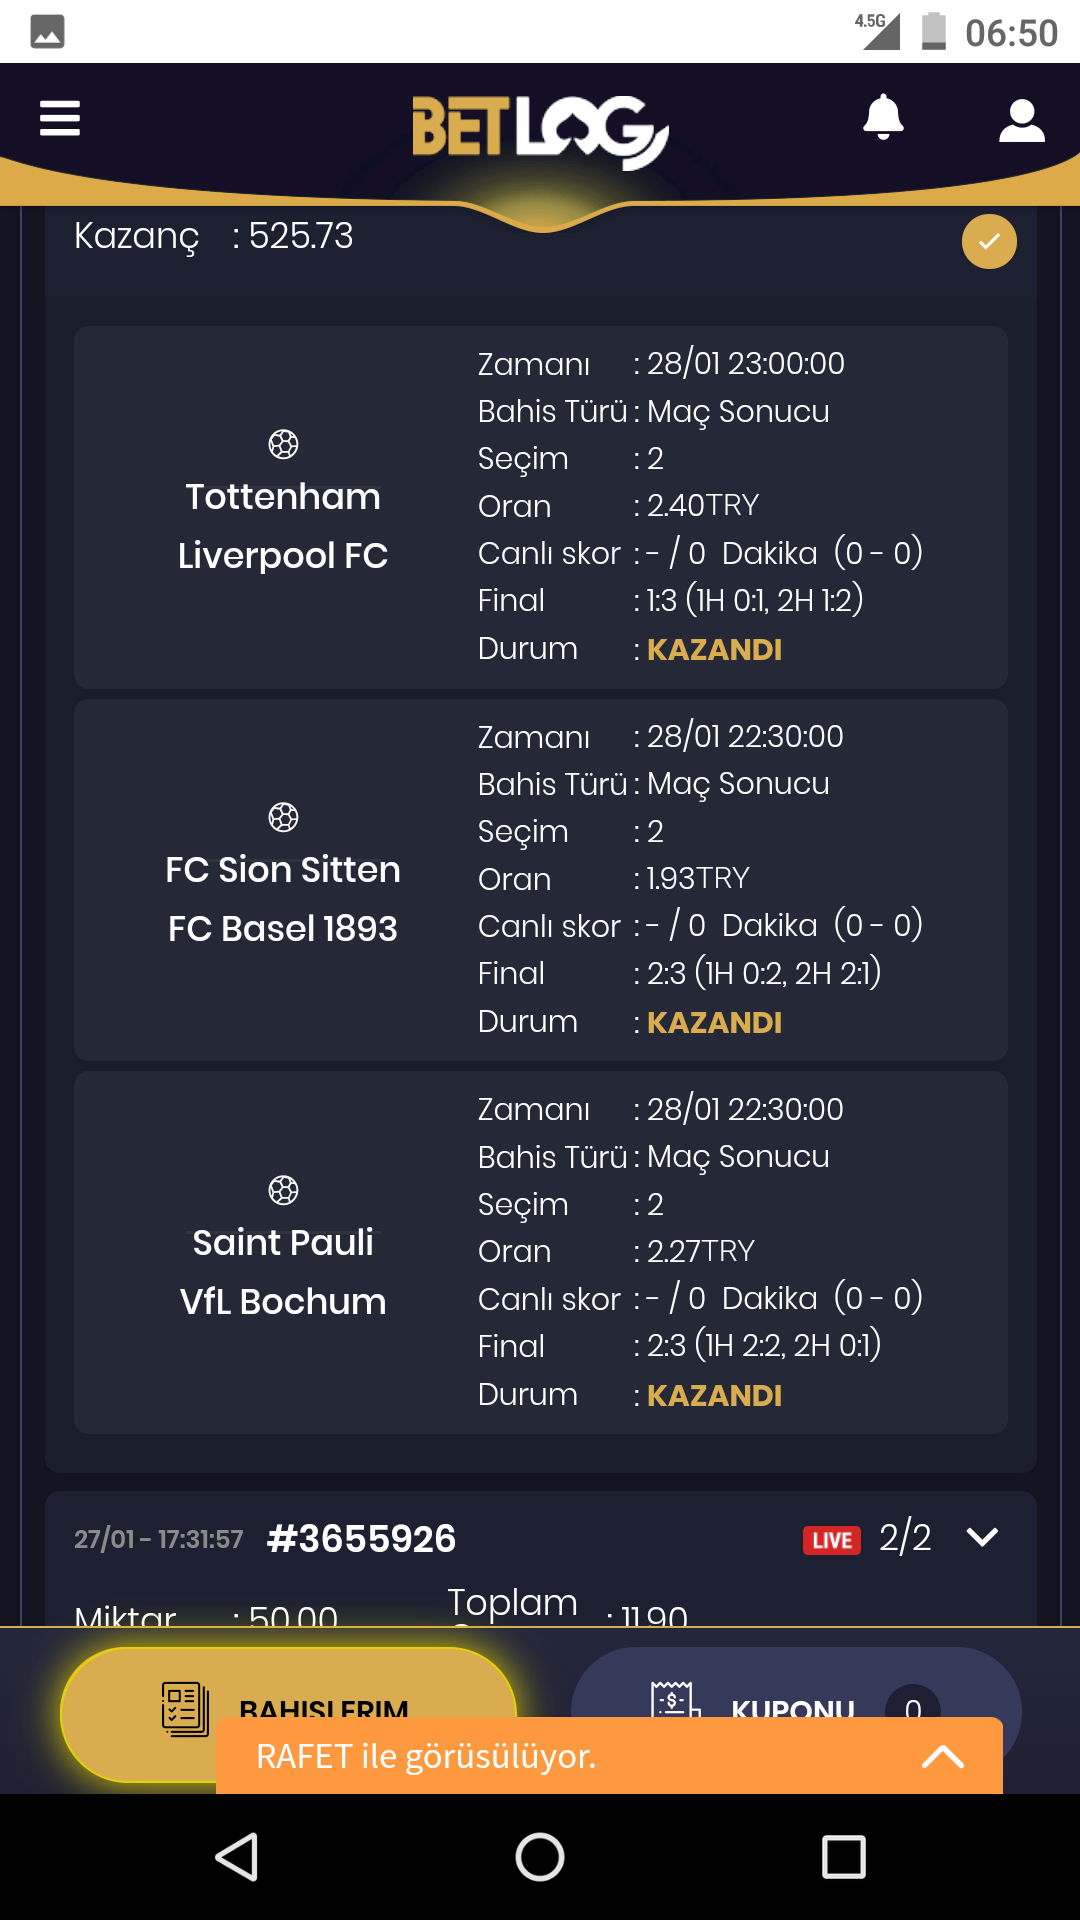Screen dimensions: 1080x1920
Task: Tap the Android home button
Action: 540,1857
